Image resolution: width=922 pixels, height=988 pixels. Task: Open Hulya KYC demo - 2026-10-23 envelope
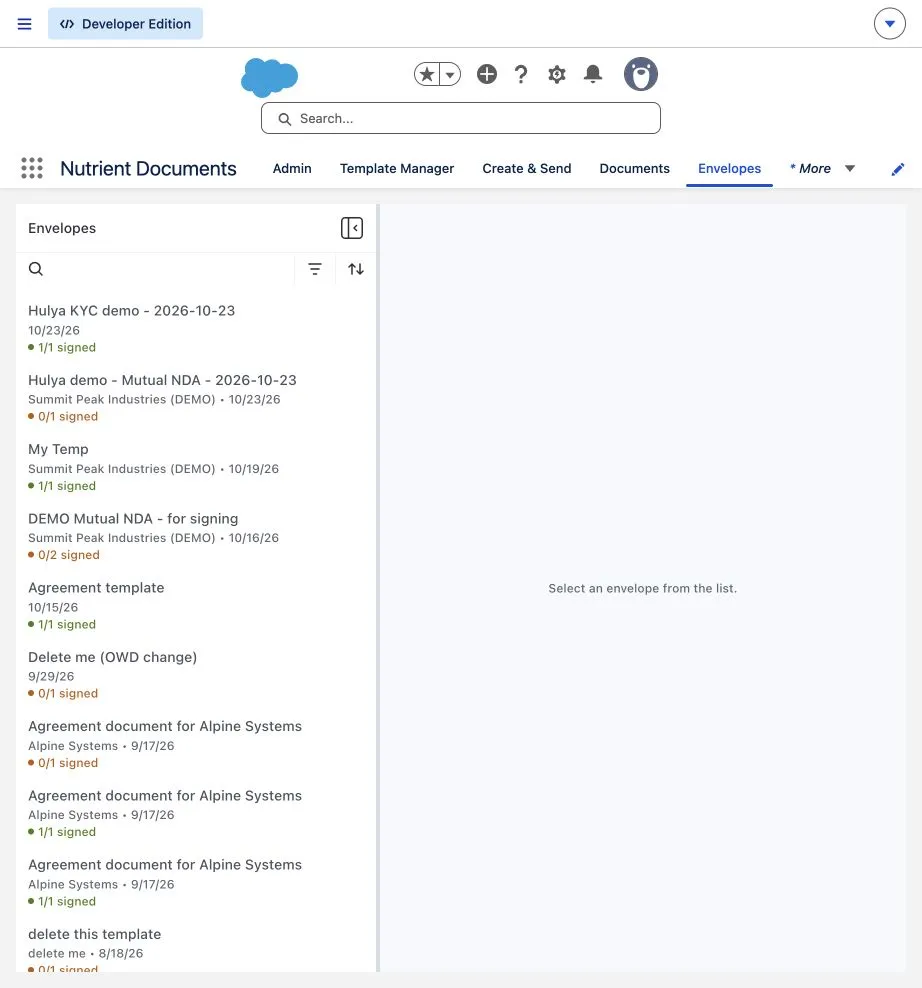(x=195, y=328)
